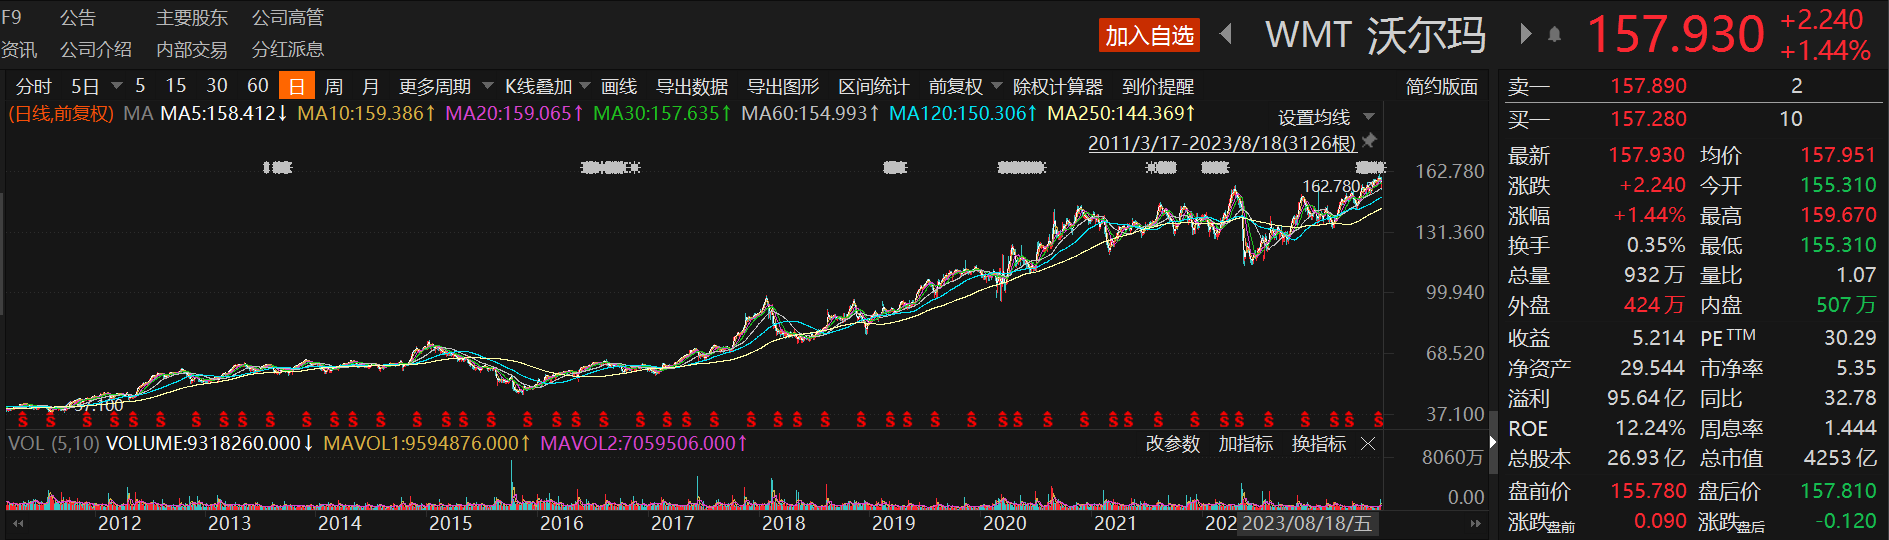
Task: Open the 画线 drawing tool
Action: [x=619, y=86]
